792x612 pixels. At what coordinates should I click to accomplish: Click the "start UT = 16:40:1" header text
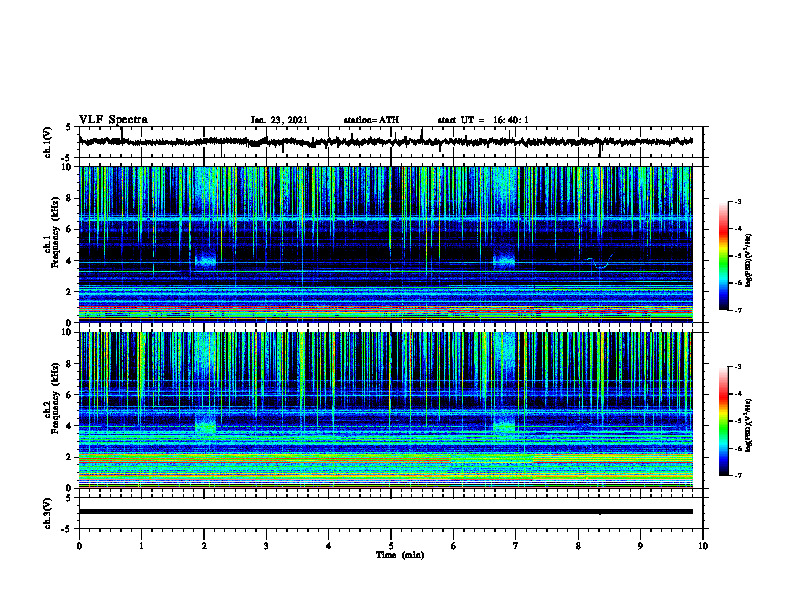pos(483,120)
